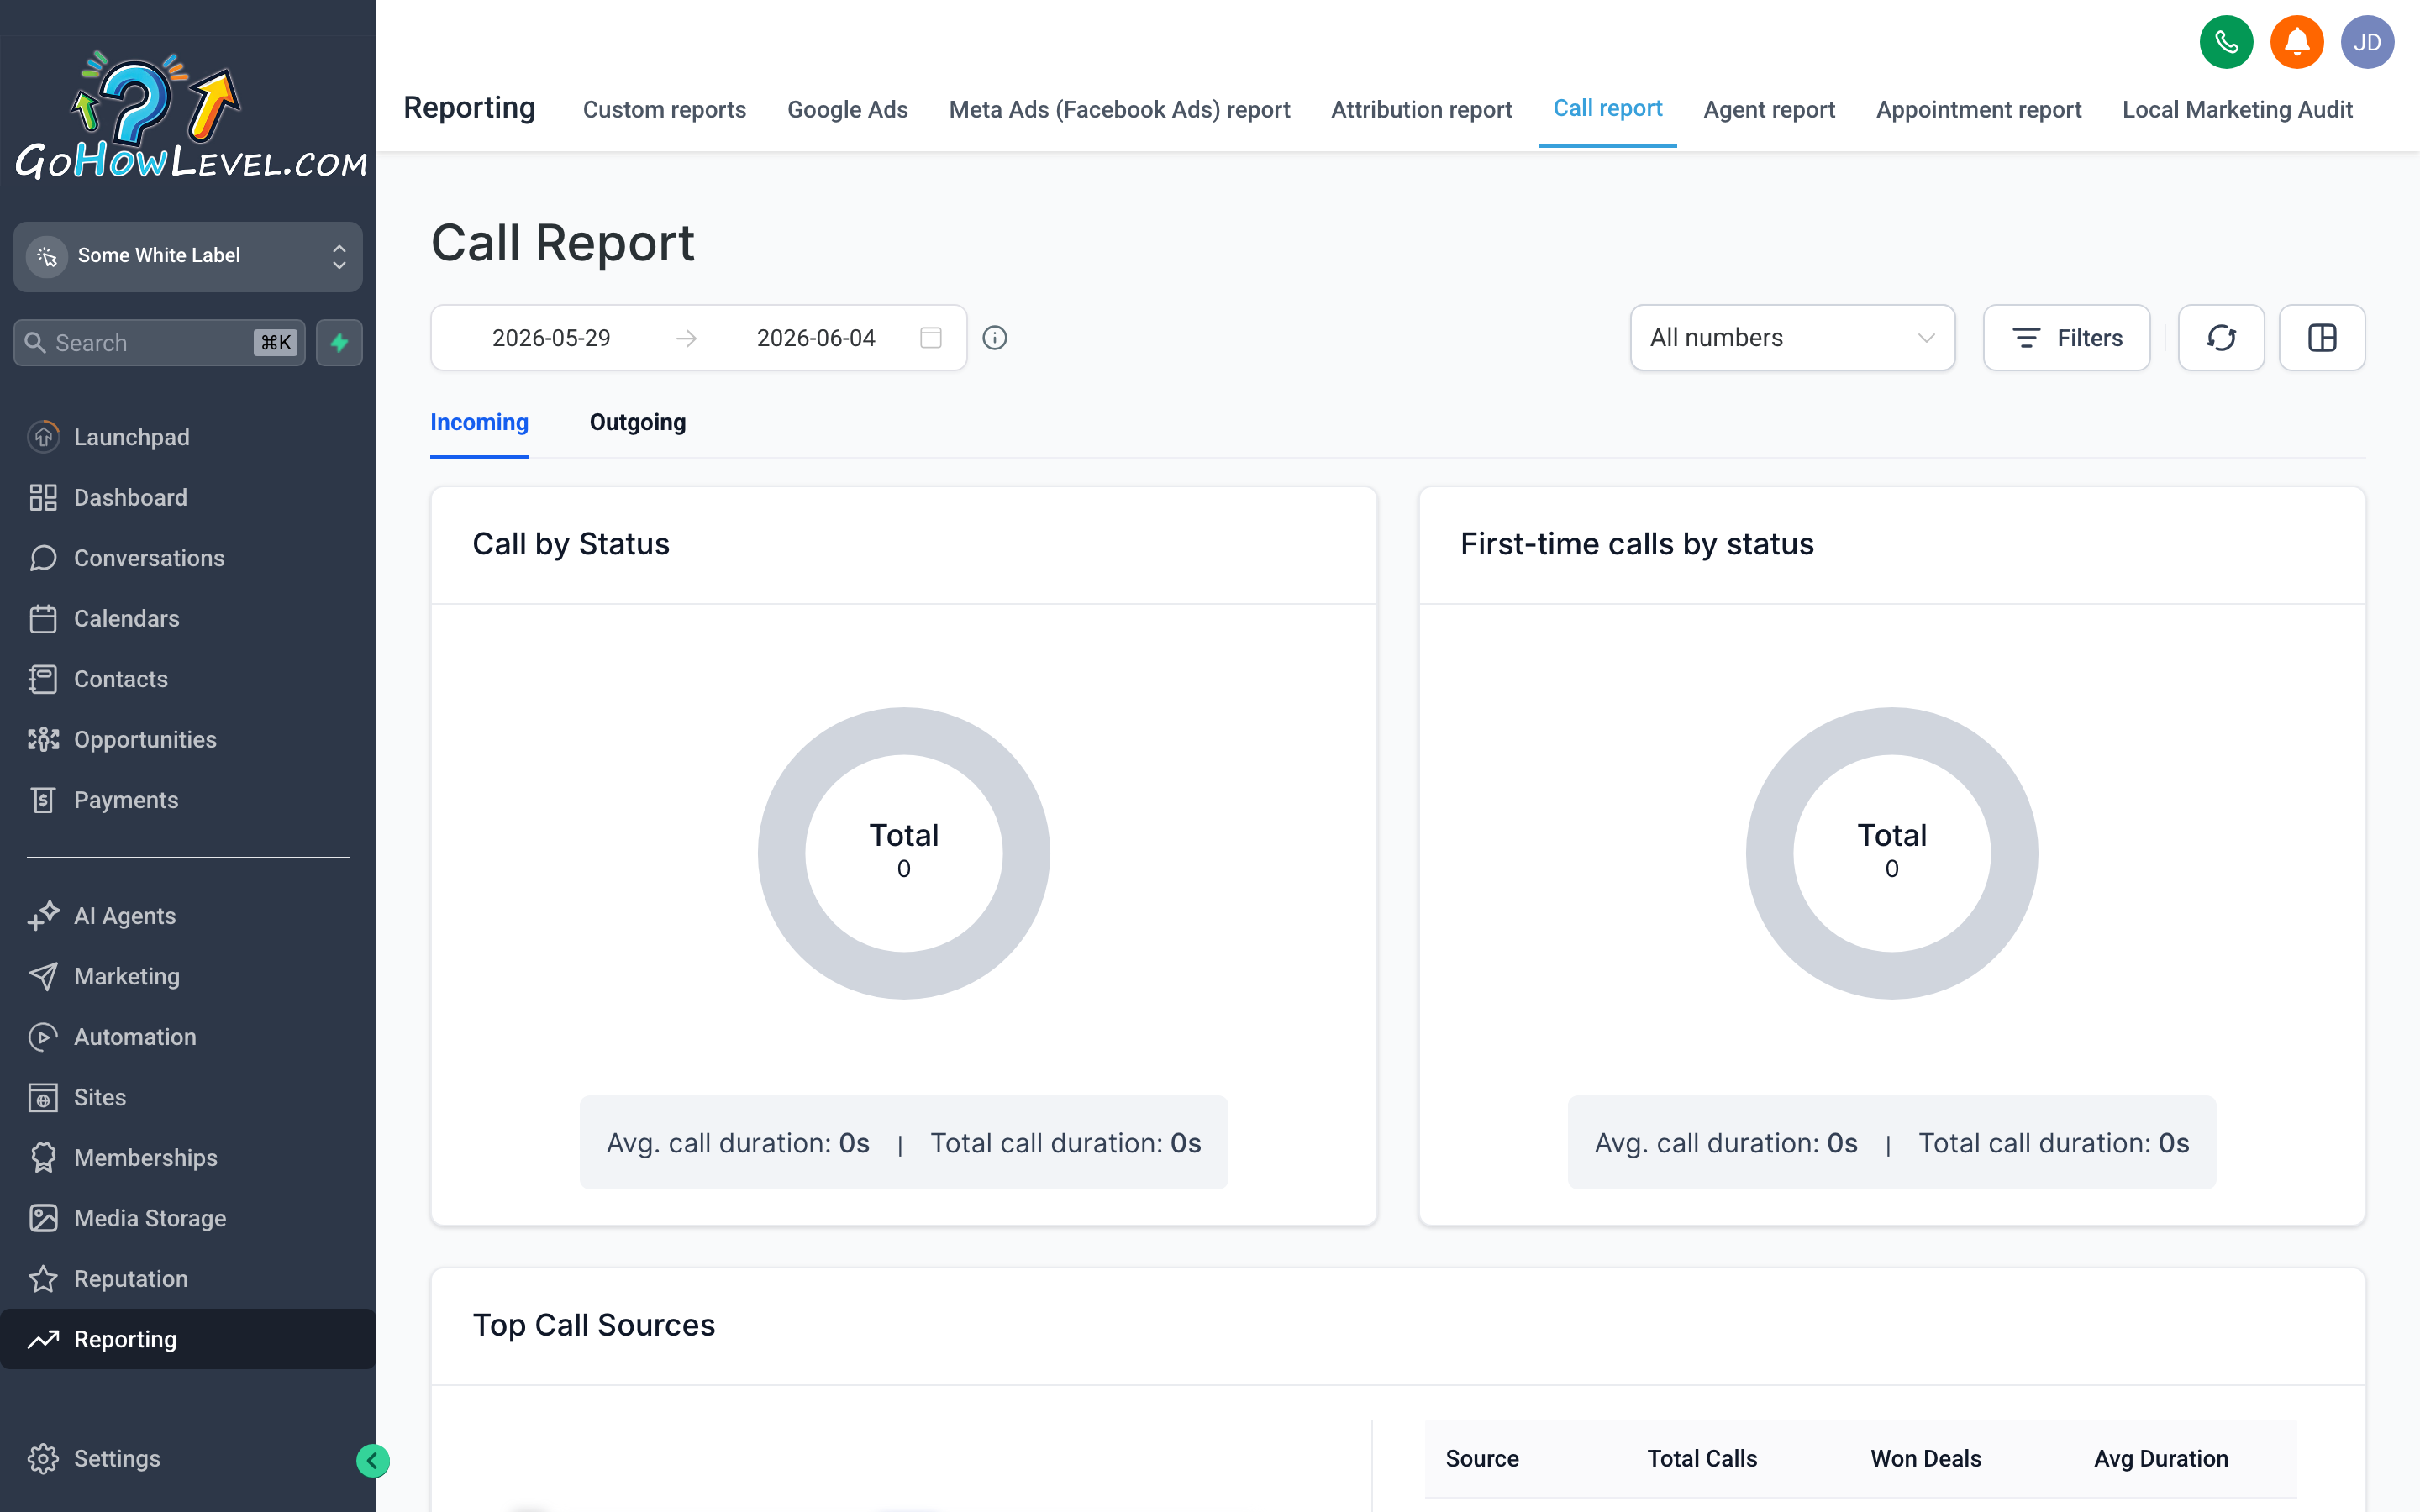2420x1512 pixels.
Task: Collapse sidebar with green chevron
Action: click(373, 1461)
